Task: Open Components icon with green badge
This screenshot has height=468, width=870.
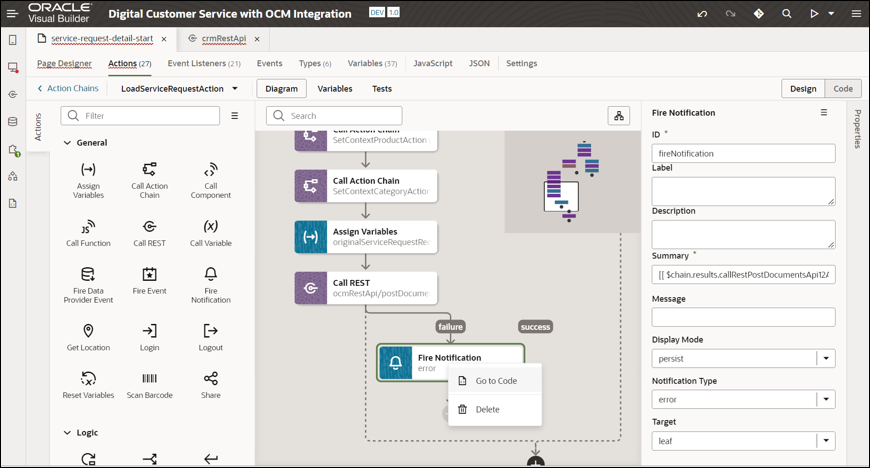Action: [x=14, y=150]
